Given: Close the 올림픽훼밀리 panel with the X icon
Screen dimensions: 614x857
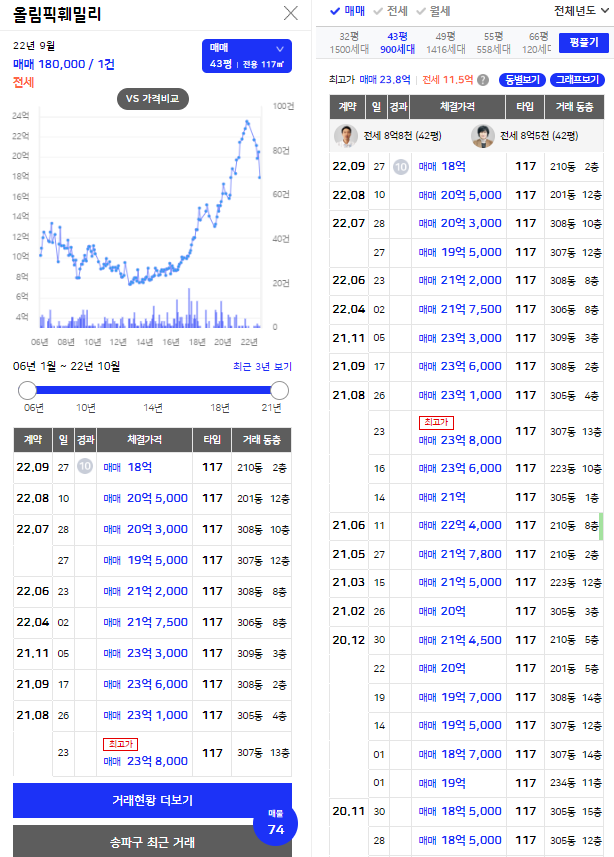Looking at the screenshot, I should tap(291, 13).
